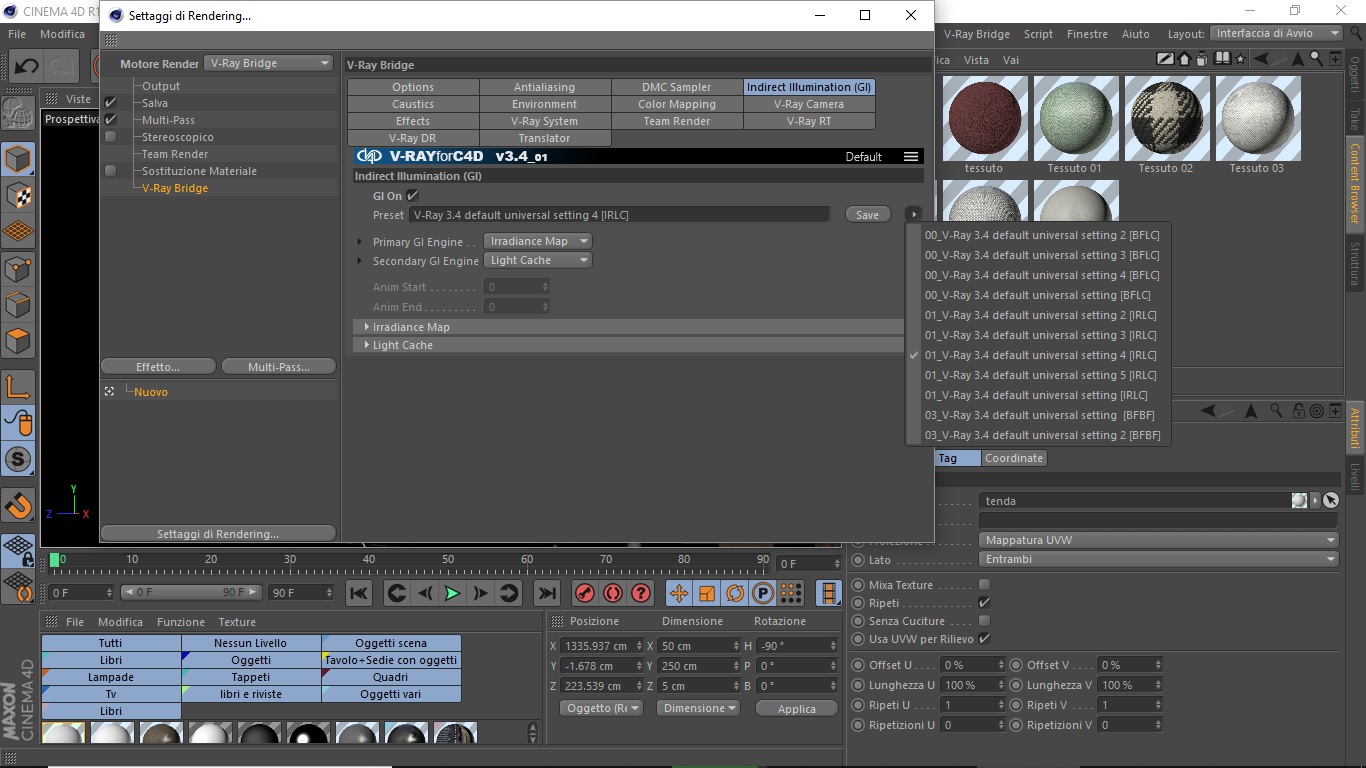Click the Locked Workplane icon
1366x768 pixels.
tap(18, 550)
